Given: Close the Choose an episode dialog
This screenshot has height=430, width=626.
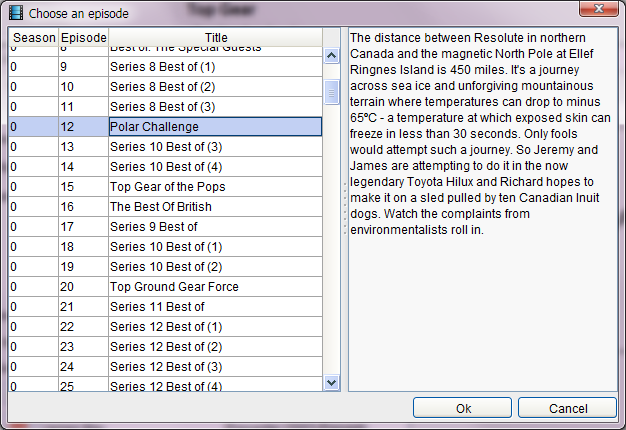Looking at the screenshot, I should click(598, 9).
